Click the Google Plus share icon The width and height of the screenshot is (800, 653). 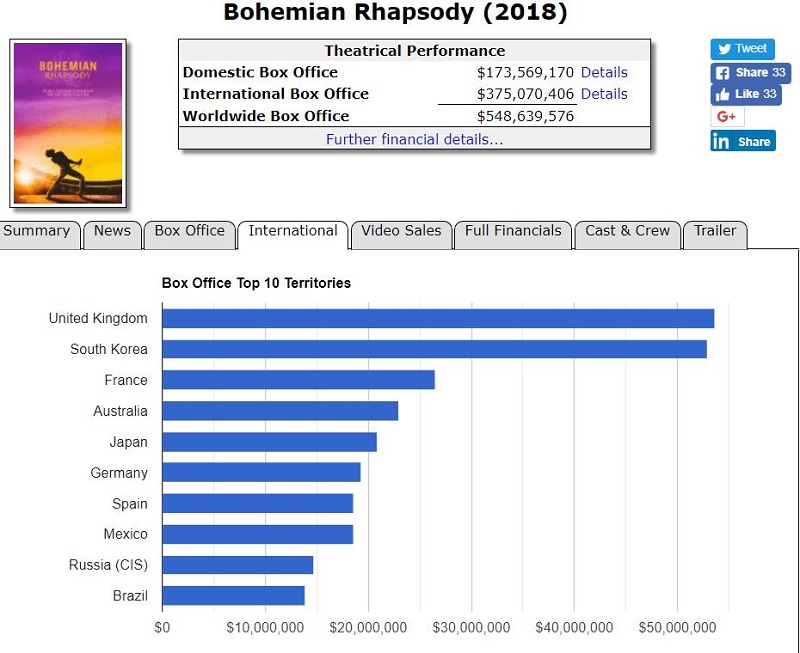click(727, 118)
